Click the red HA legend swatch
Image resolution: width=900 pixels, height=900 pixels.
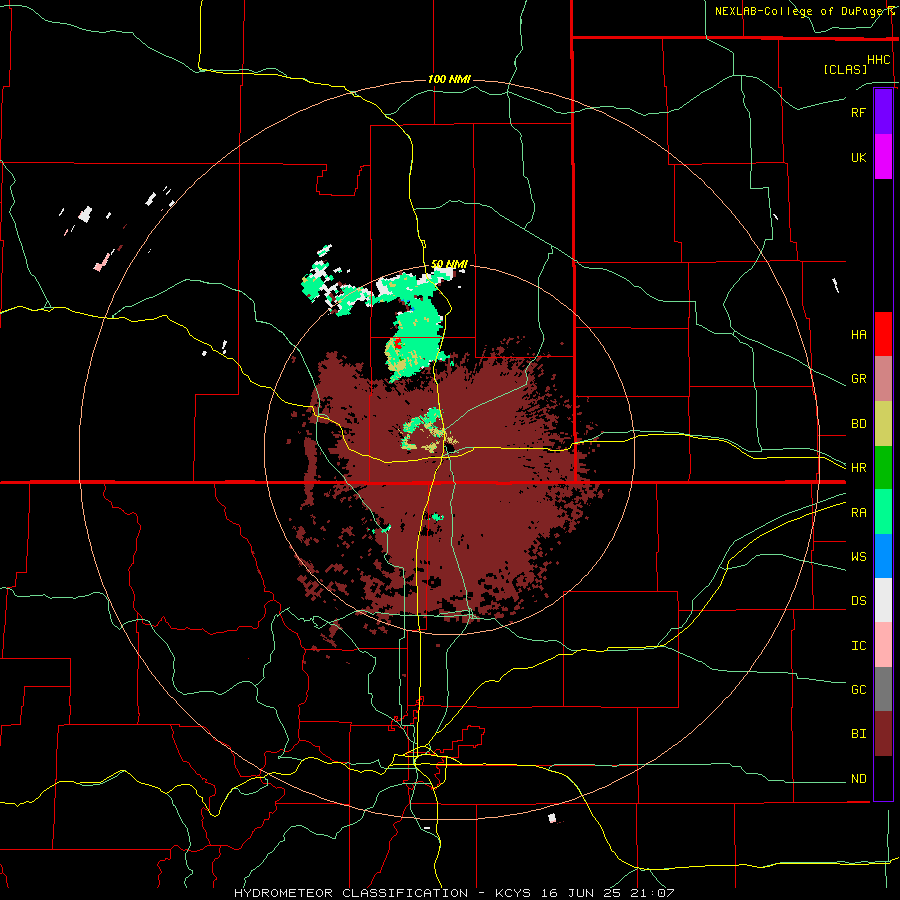[x=883, y=334]
